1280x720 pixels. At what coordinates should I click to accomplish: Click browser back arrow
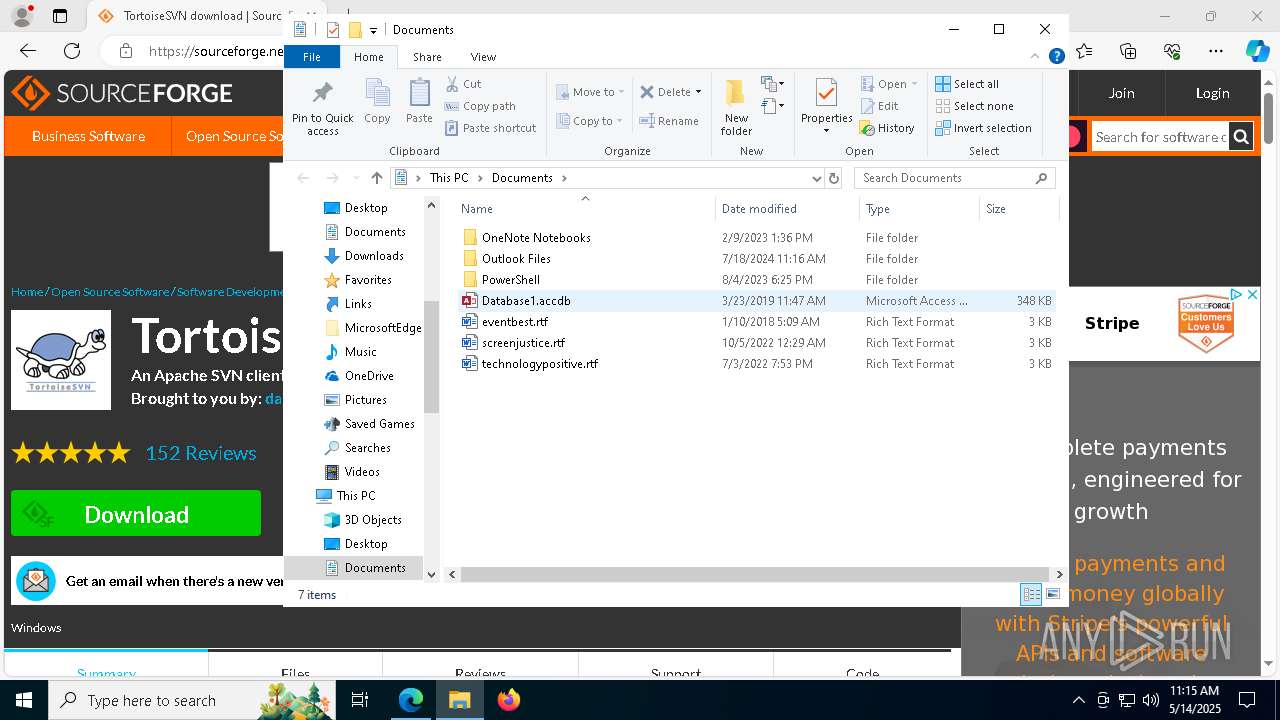click(28, 51)
